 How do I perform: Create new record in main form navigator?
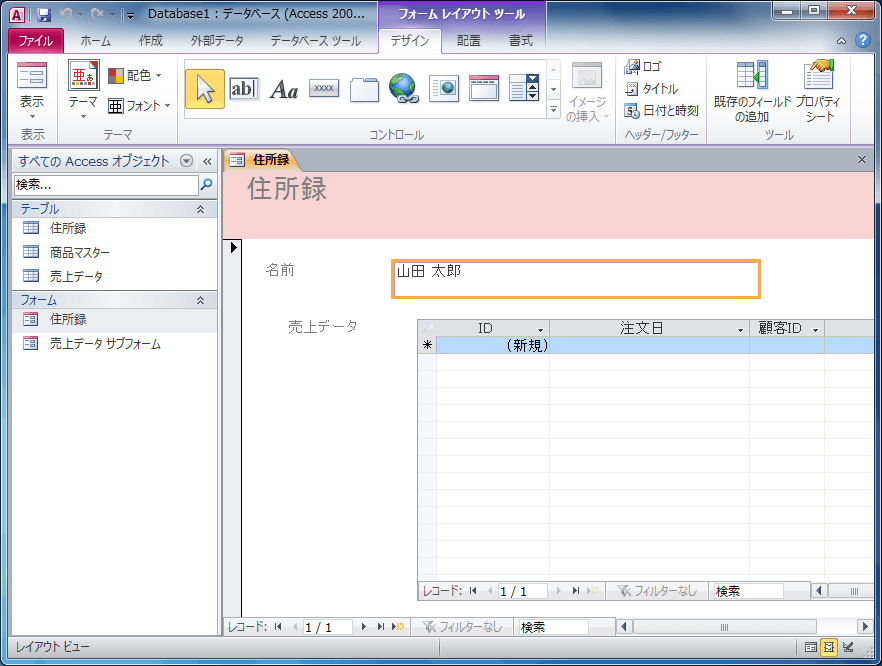(398, 627)
